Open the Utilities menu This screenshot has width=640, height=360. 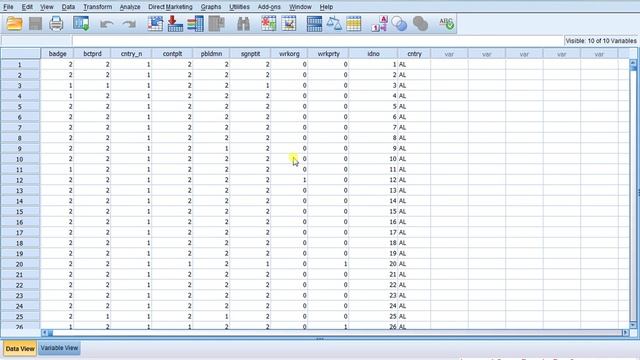[x=239, y=7]
